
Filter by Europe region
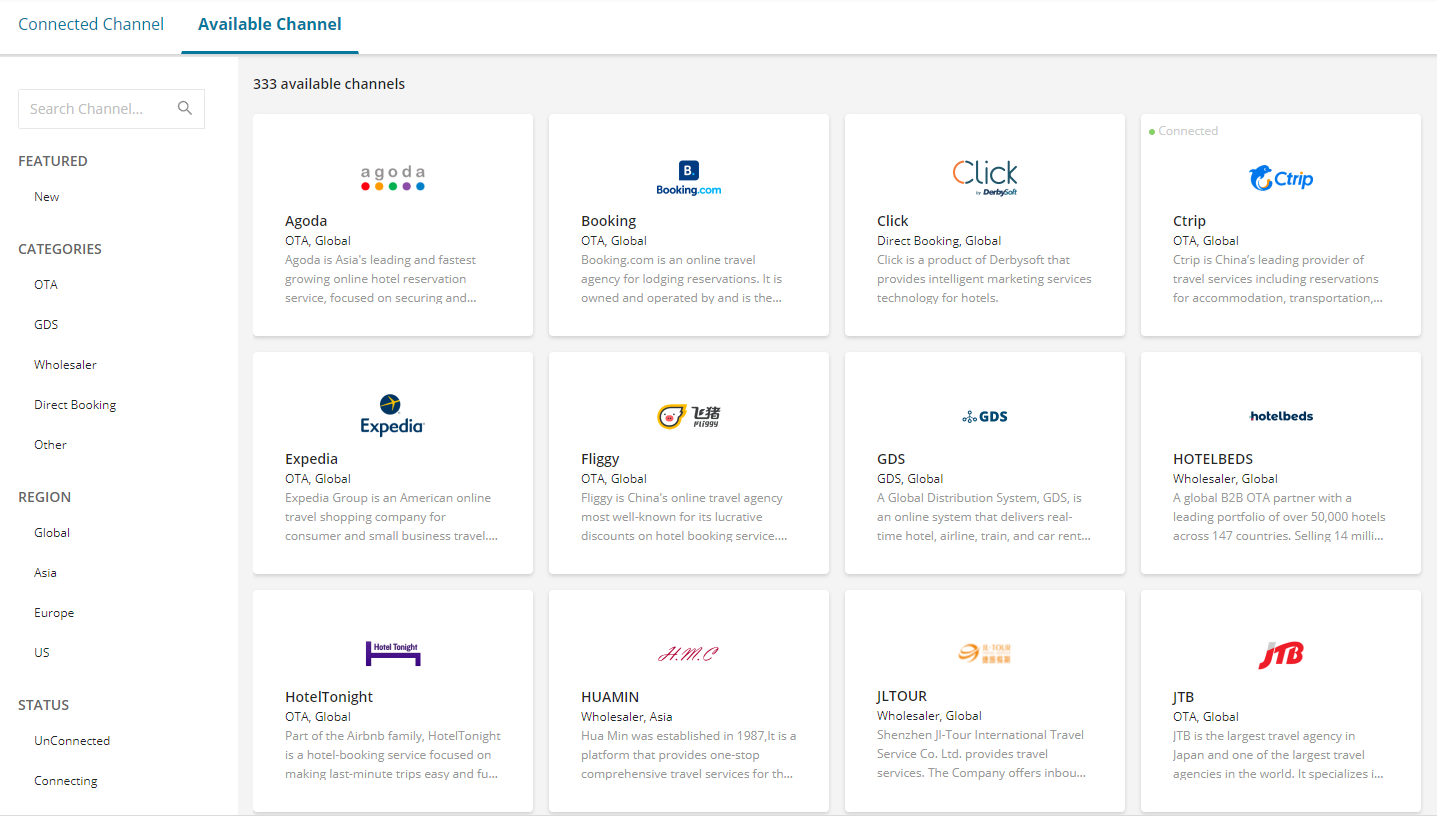coord(54,613)
